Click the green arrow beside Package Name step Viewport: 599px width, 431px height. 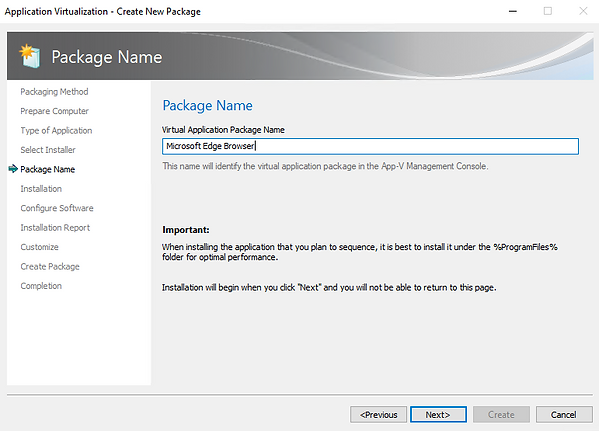[x=13, y=169]
